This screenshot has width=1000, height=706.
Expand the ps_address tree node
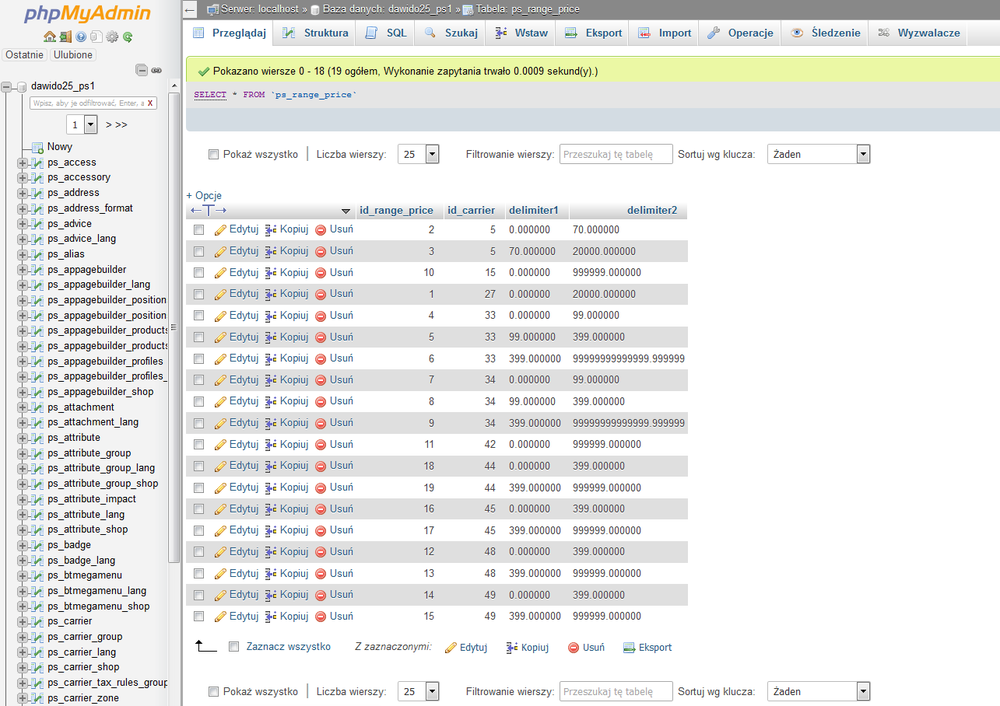tap(22, 193)
